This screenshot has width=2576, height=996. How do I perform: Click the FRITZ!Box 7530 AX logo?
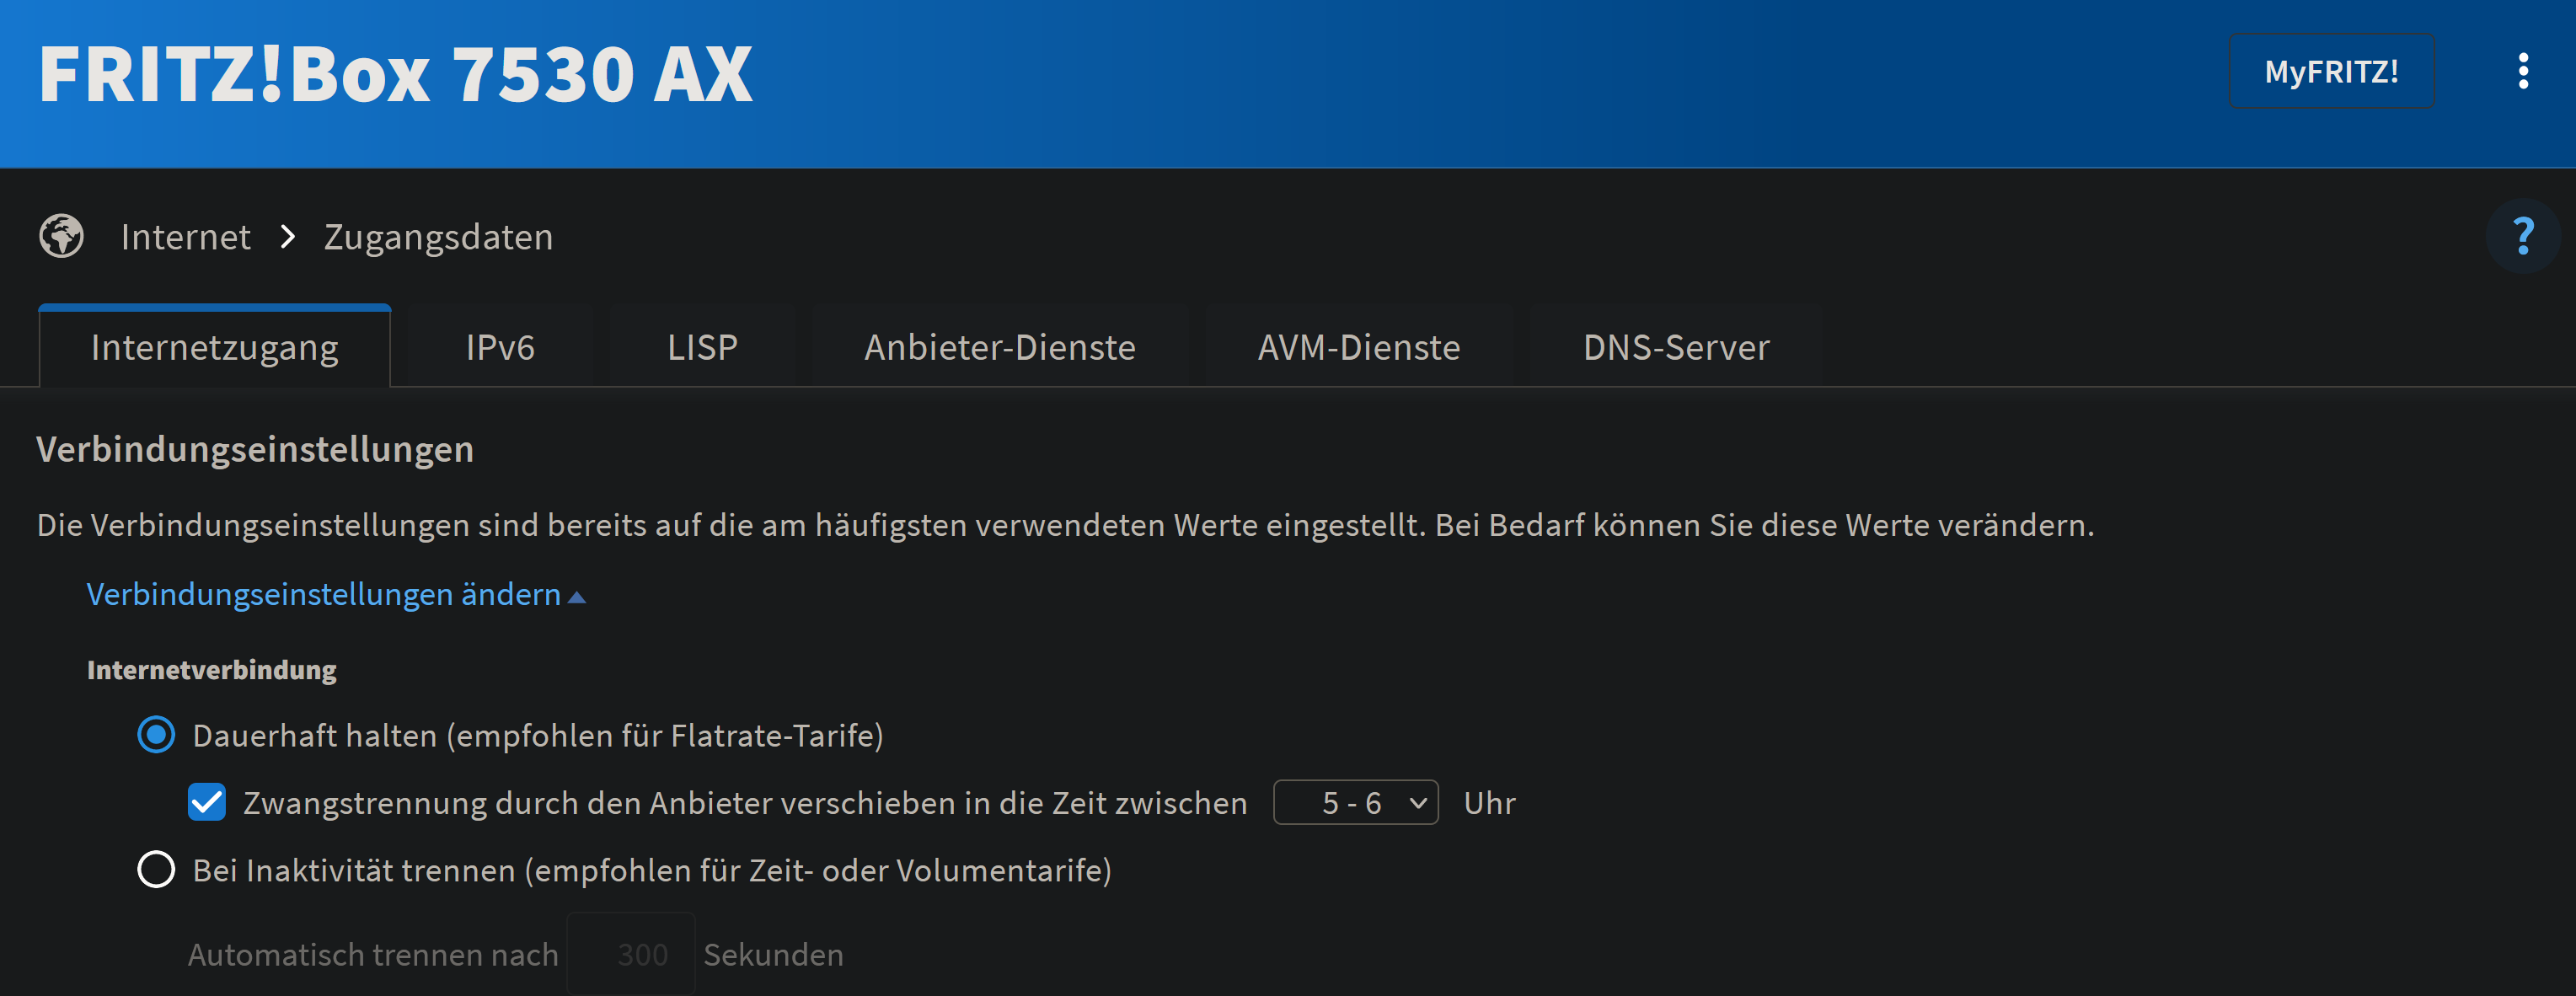[395, 75]
